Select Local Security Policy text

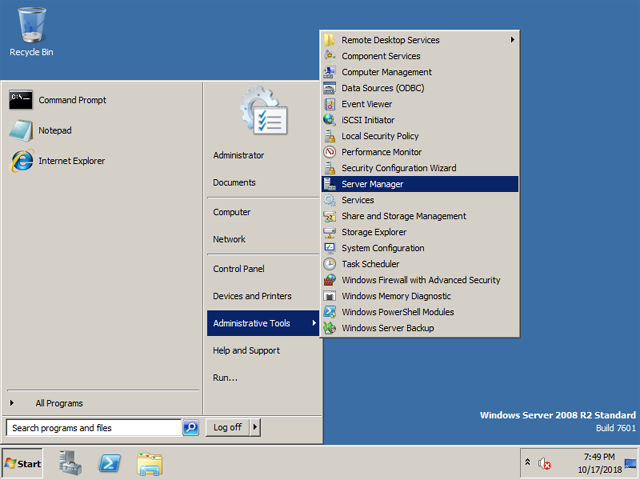(x=380, y=136)
